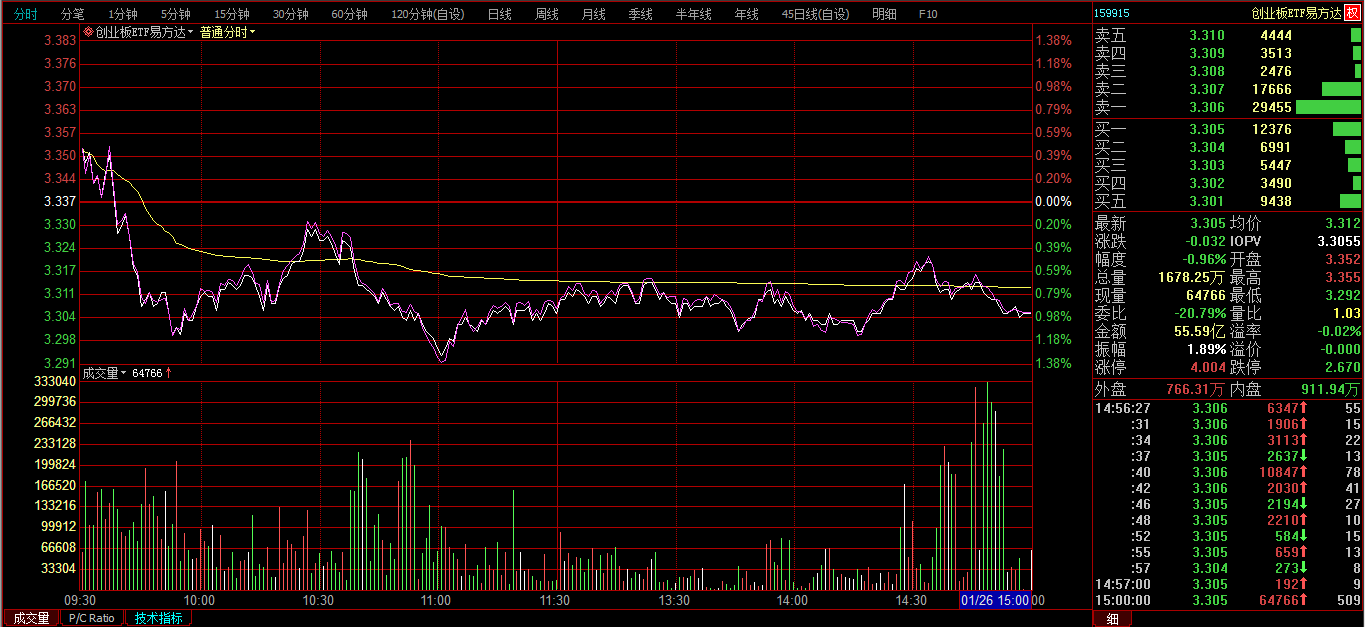Switch to 周线 weekly chart
Viewport: 1365px width, 627px height.
coord(546,14)
